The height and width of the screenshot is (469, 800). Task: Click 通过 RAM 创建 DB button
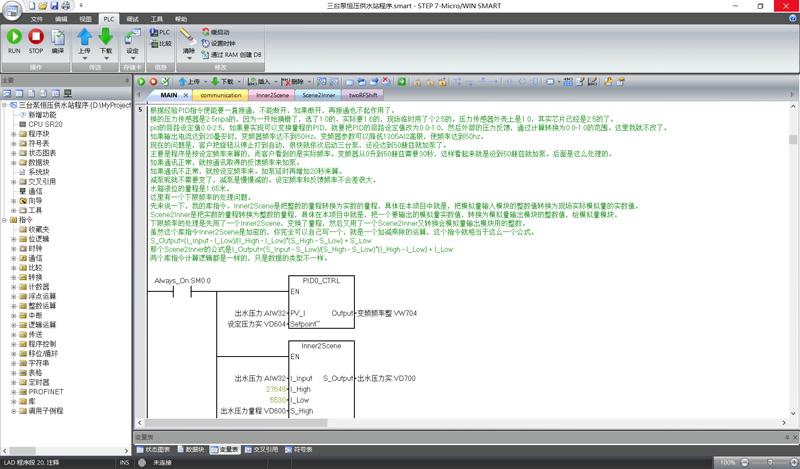pyautogui.click(x=231, y=55)
